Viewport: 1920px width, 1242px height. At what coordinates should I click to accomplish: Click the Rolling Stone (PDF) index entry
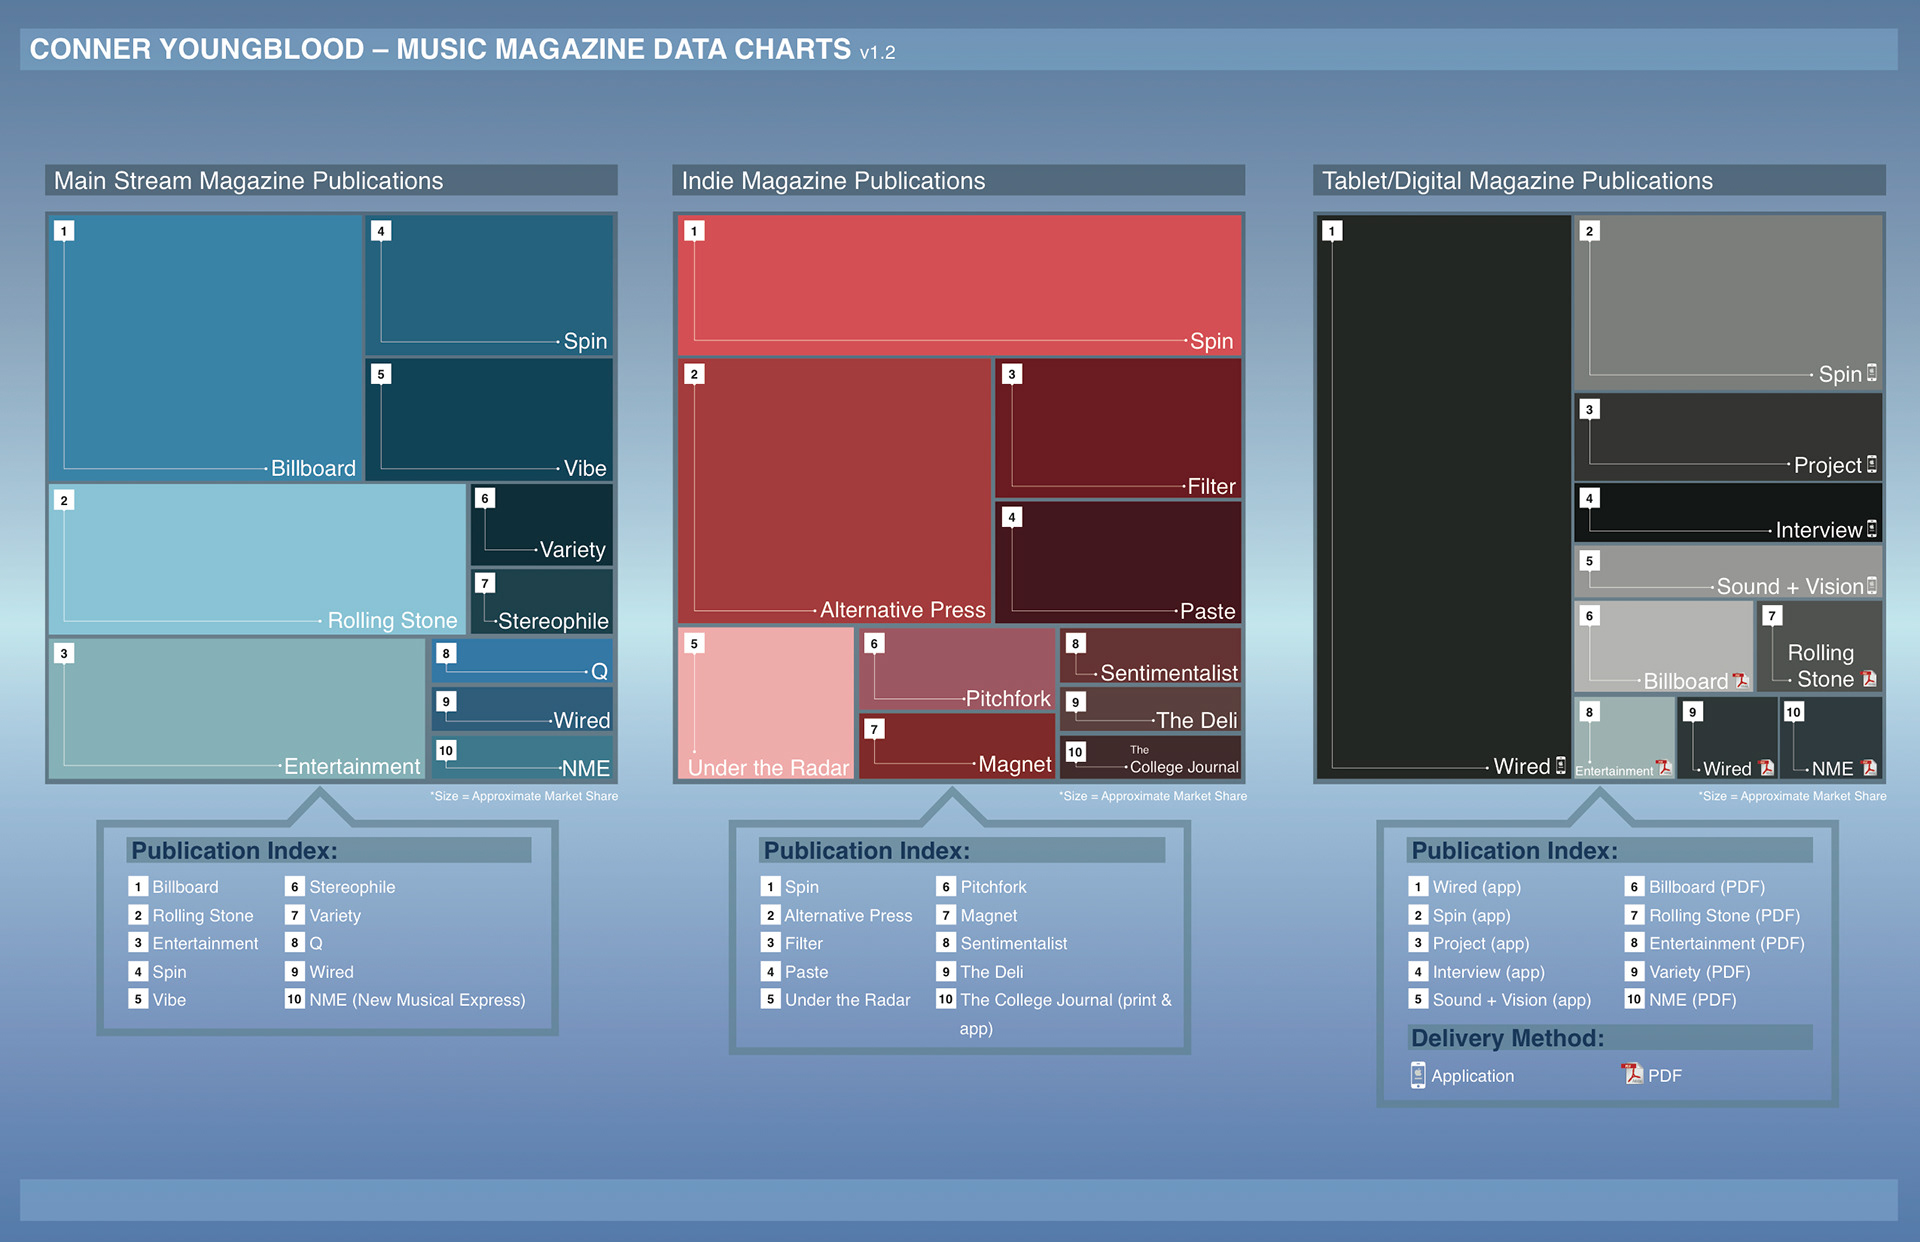[x=1723, y=916]
